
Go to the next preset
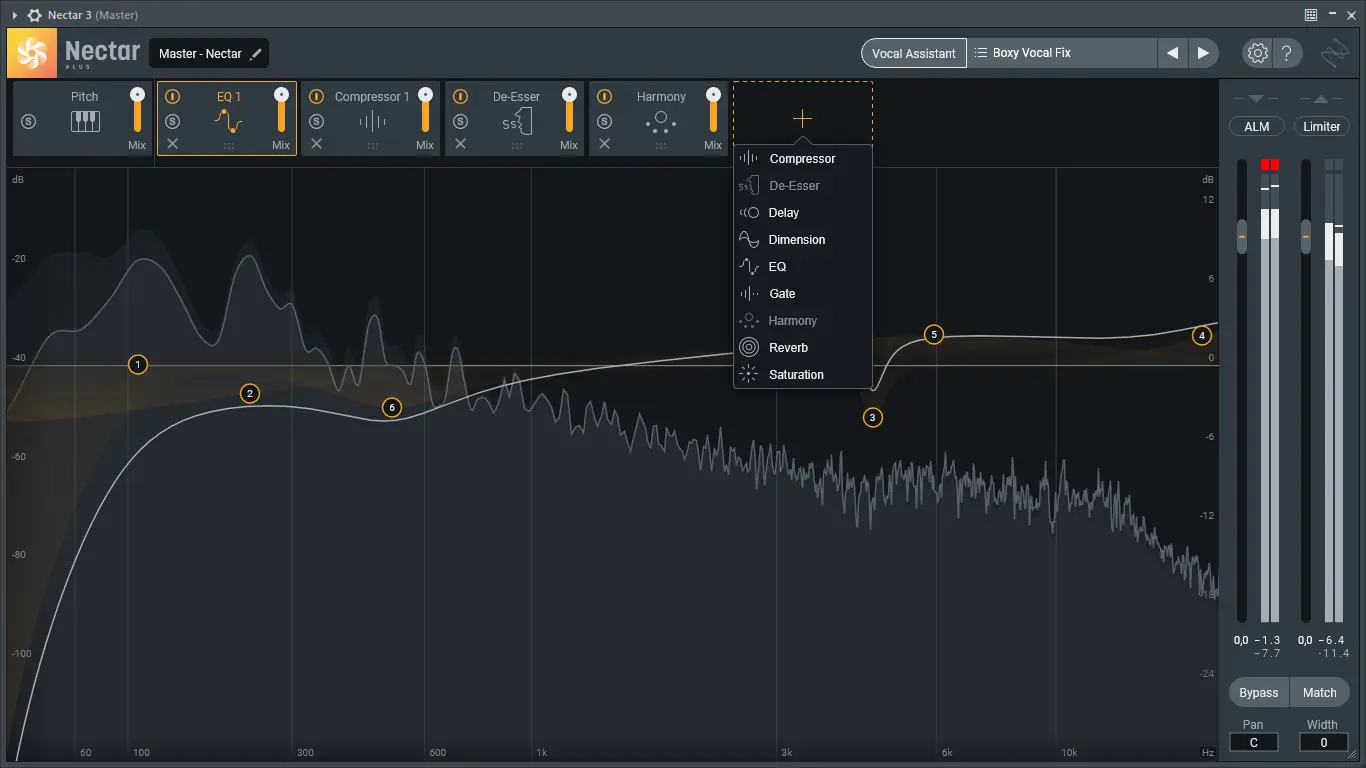pos(1203,53)
